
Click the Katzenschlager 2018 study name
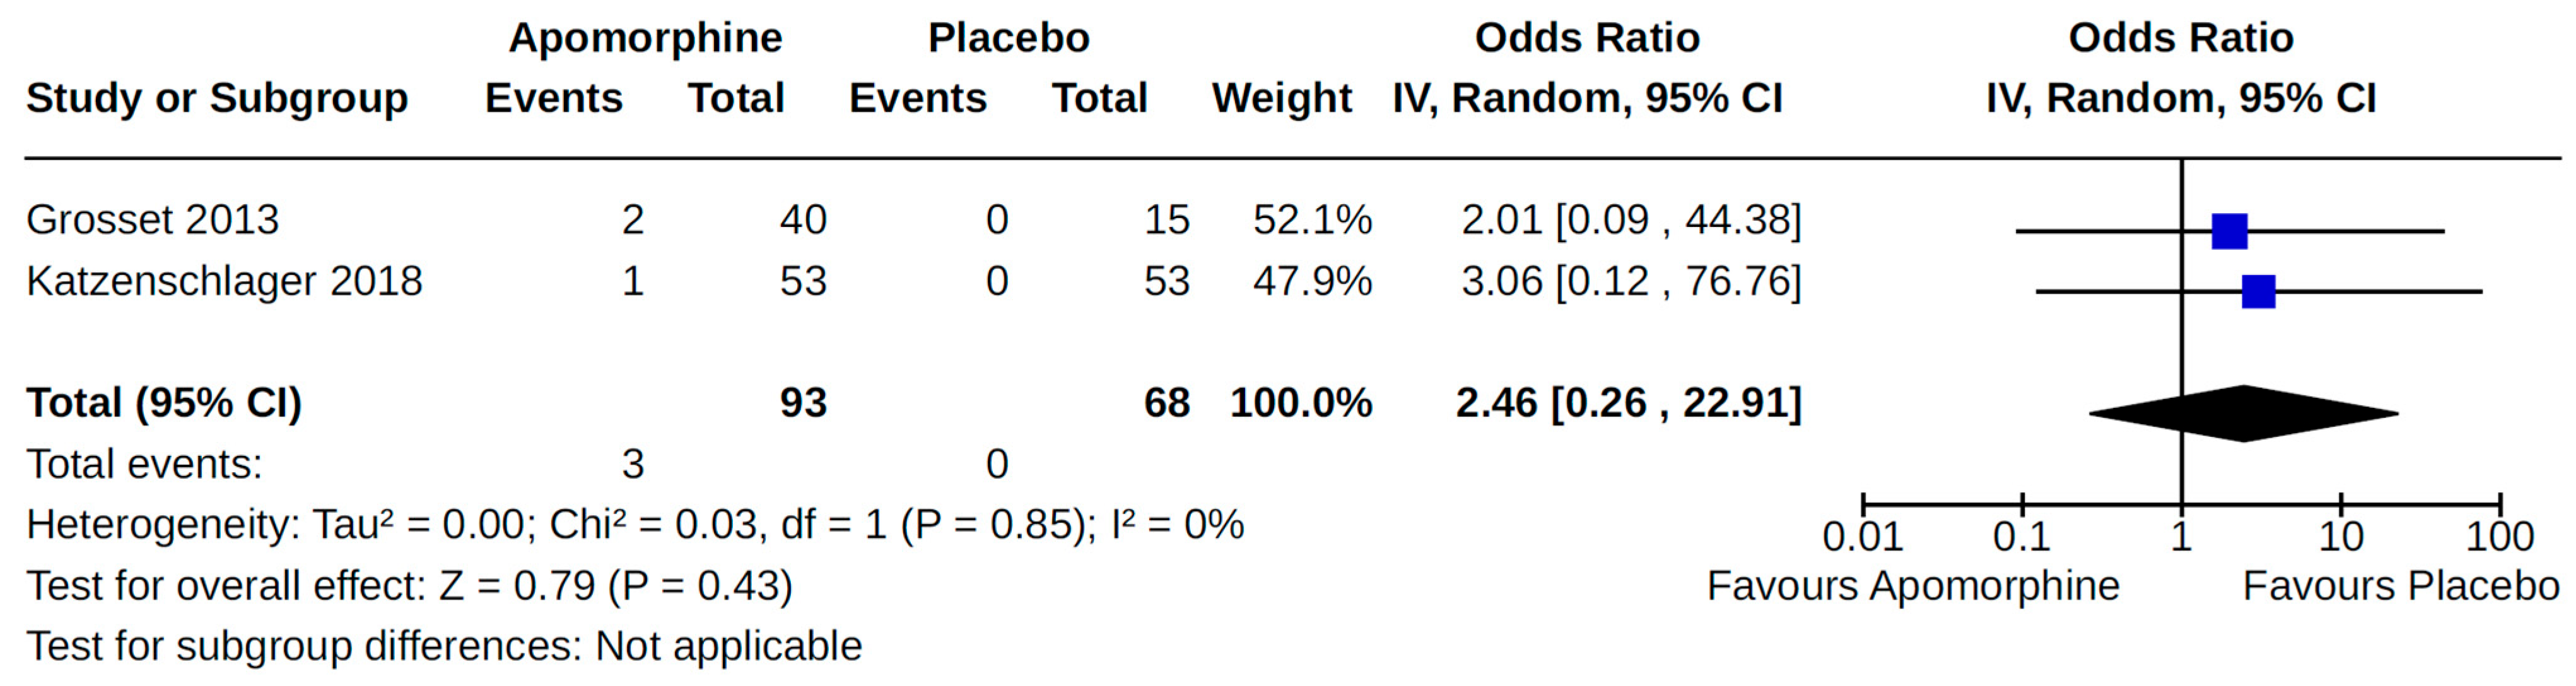coord(224,281)
